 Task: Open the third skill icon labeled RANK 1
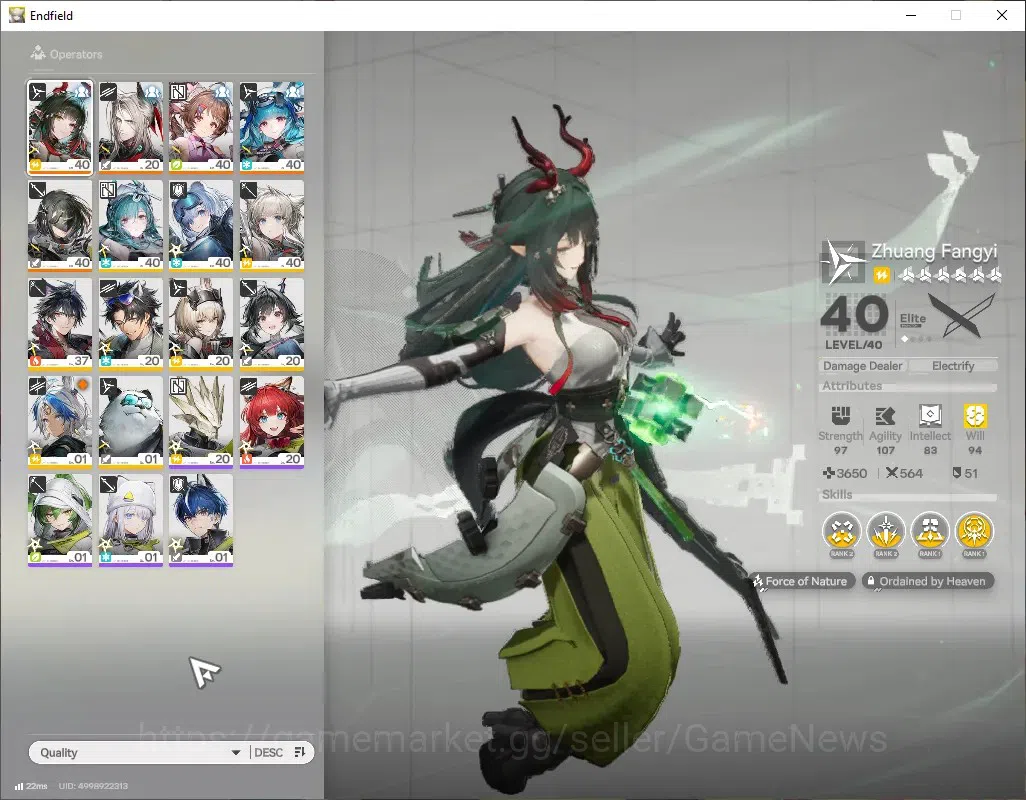click(929, 532)
